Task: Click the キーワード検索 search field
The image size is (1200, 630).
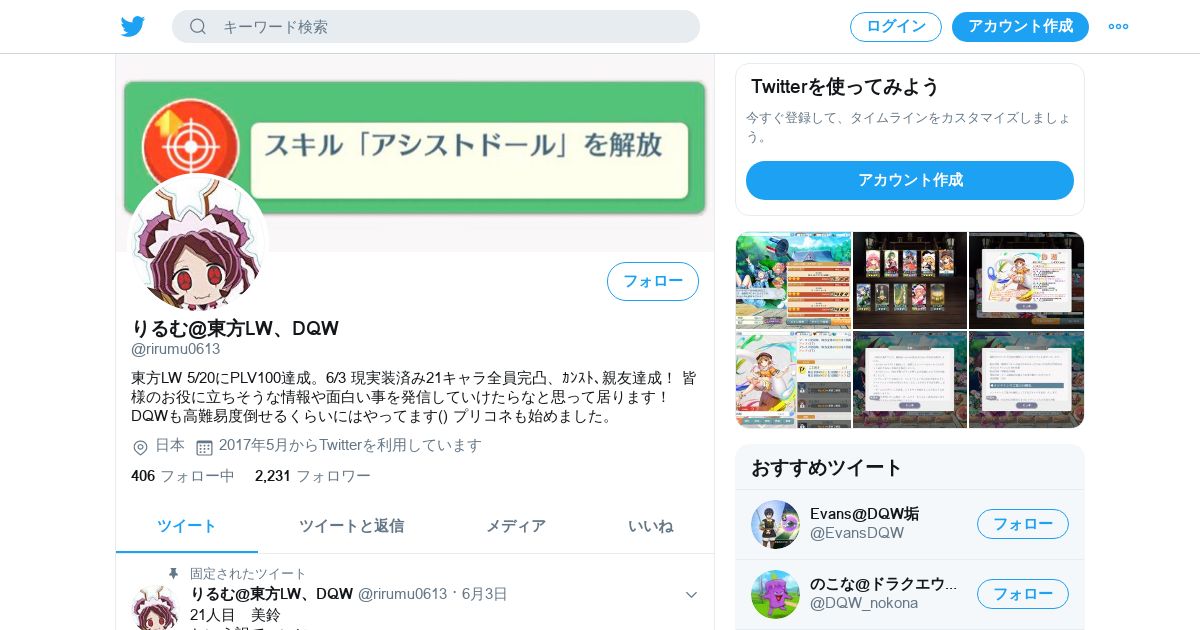Action: [x=436, y=27]
